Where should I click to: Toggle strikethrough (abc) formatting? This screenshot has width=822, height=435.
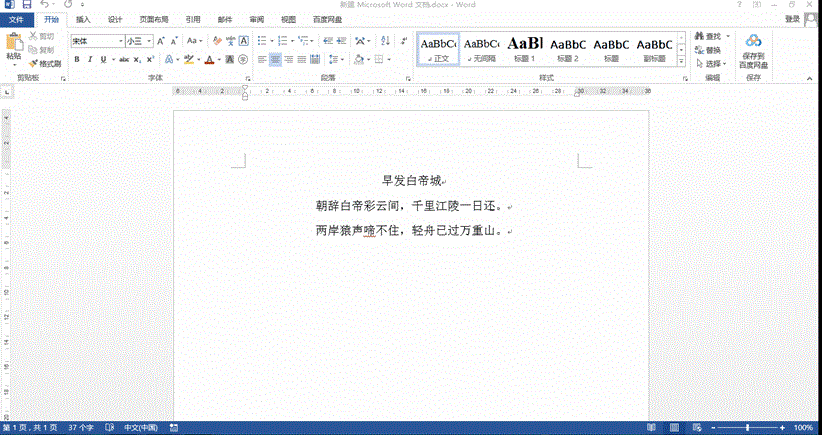pos(123,60)
